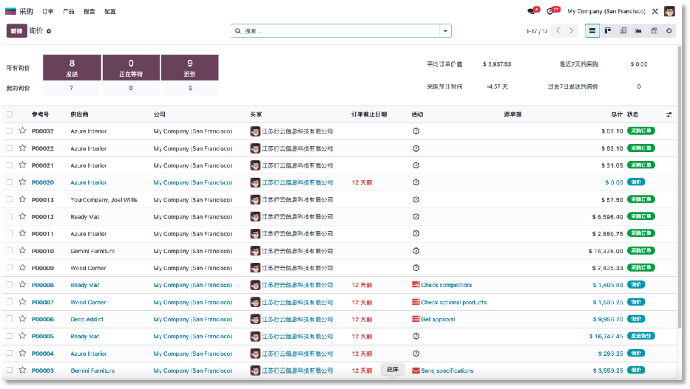
Task: Open record P00020
Action: (x=43, y=183)
